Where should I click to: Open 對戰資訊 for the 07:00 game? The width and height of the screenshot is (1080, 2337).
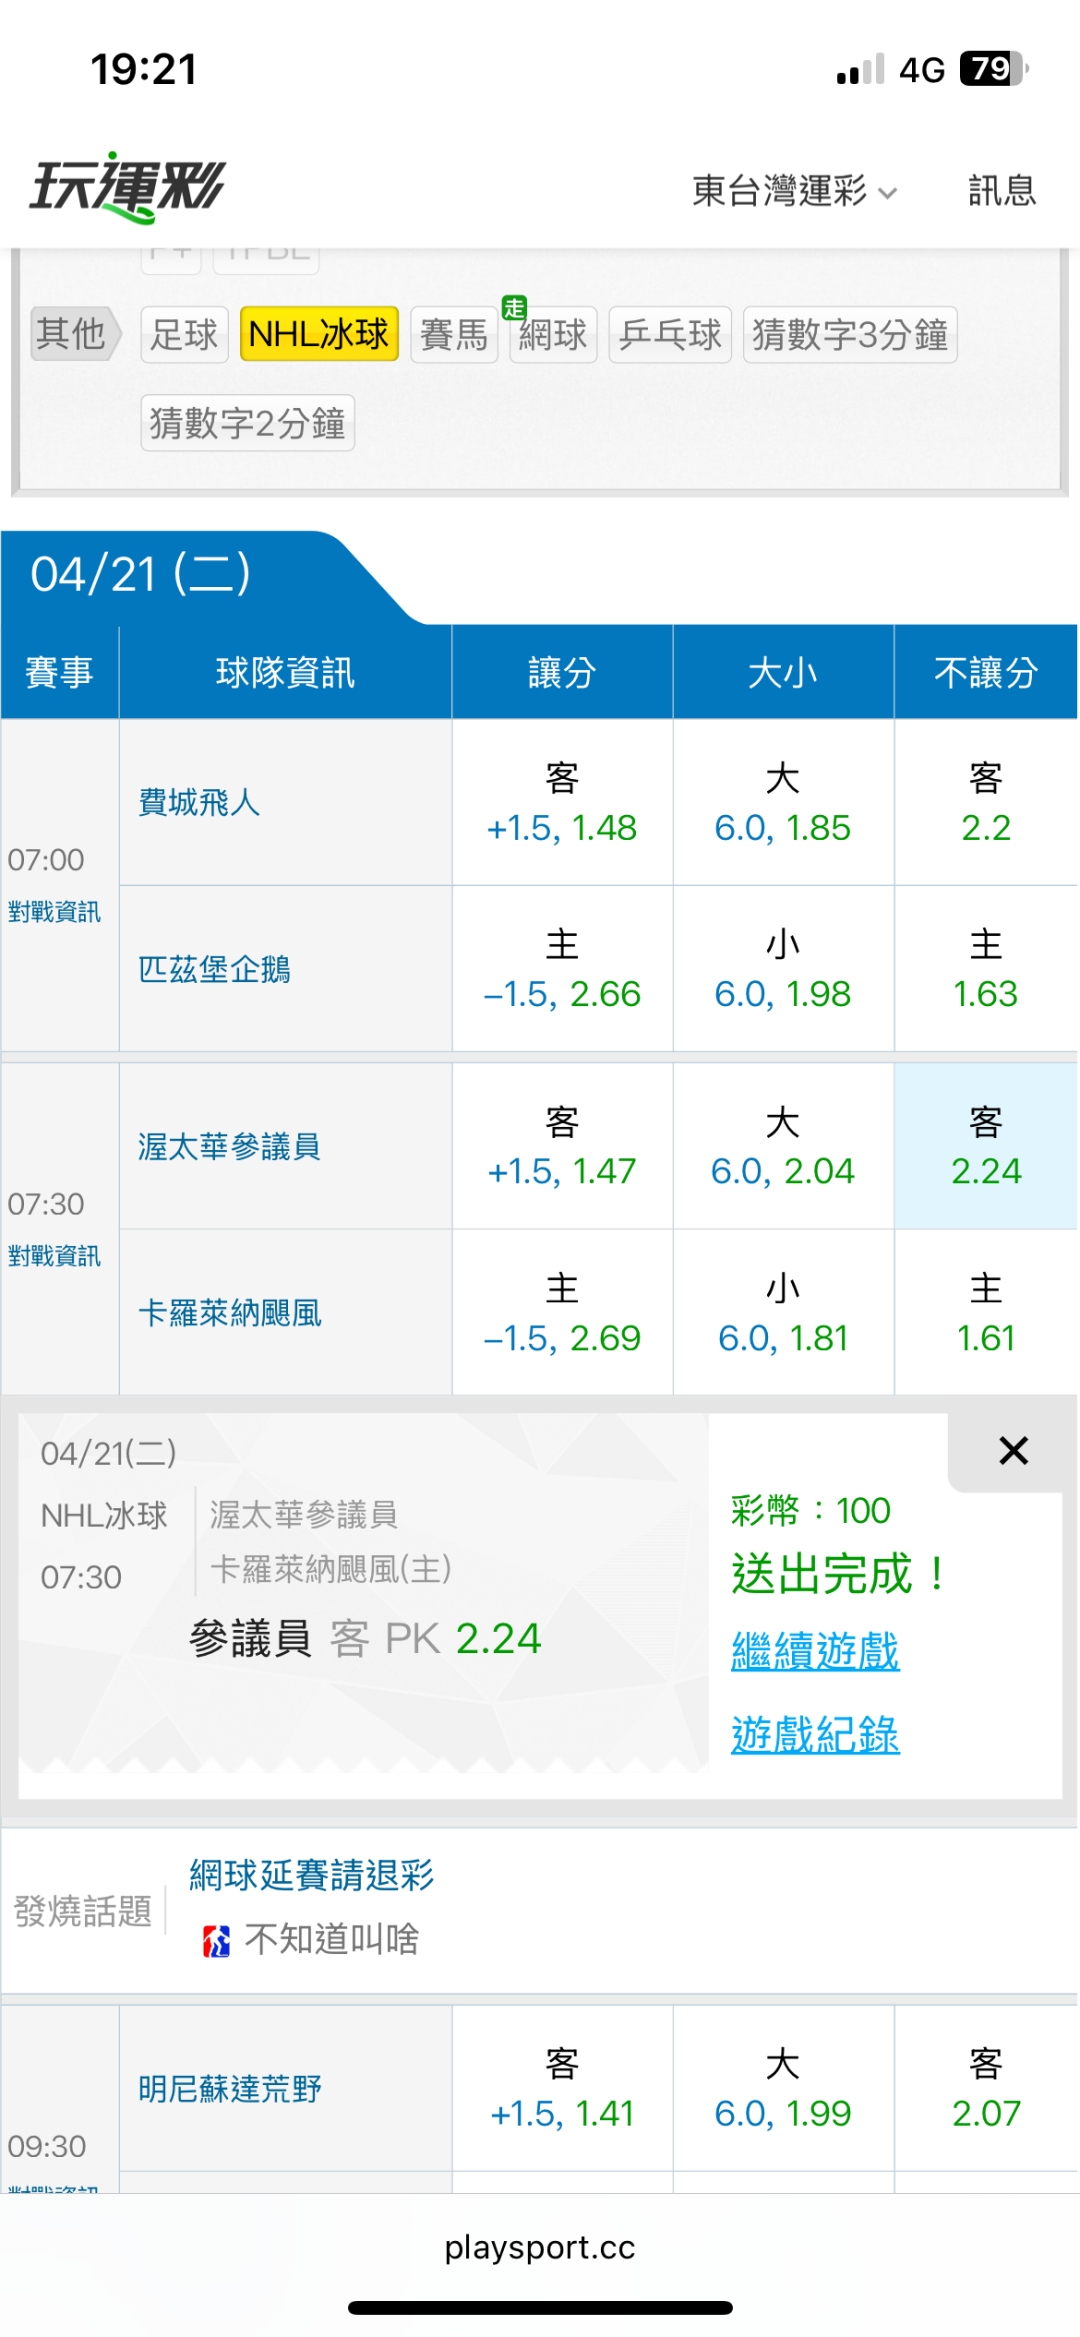pyautogui.click(x=54, y=912)
